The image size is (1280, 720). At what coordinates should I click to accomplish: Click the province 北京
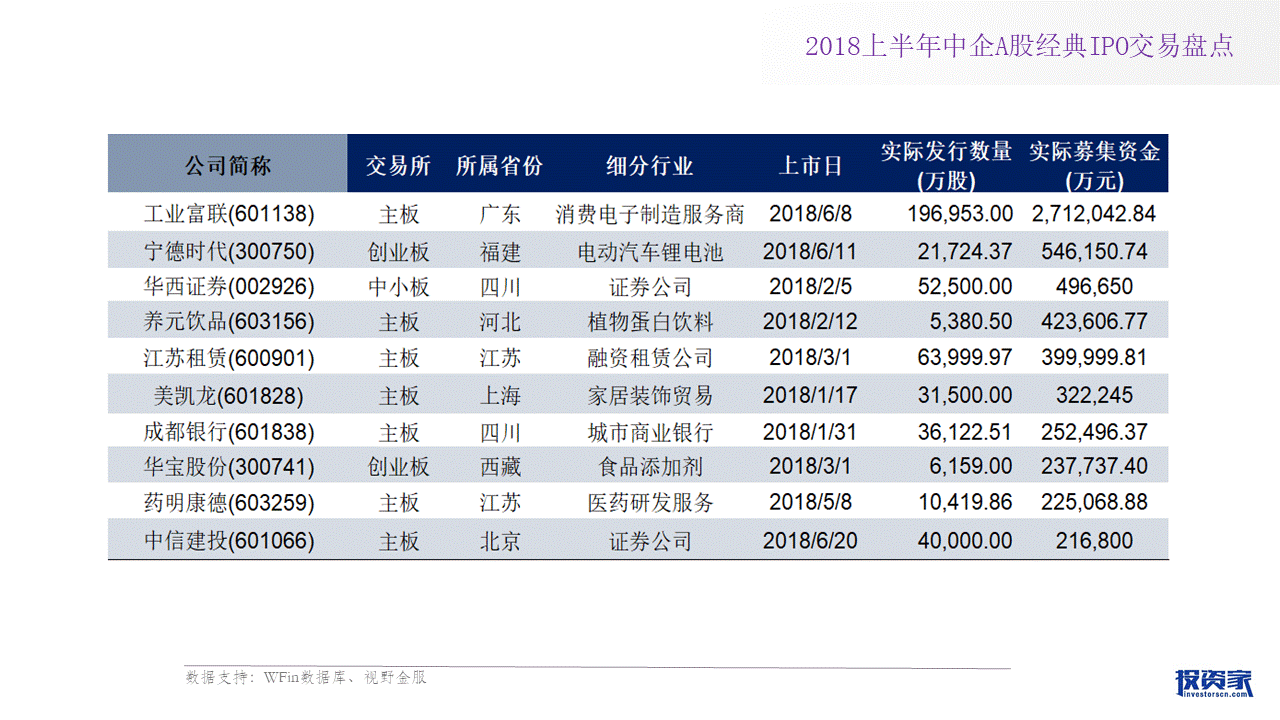(500, 541)
